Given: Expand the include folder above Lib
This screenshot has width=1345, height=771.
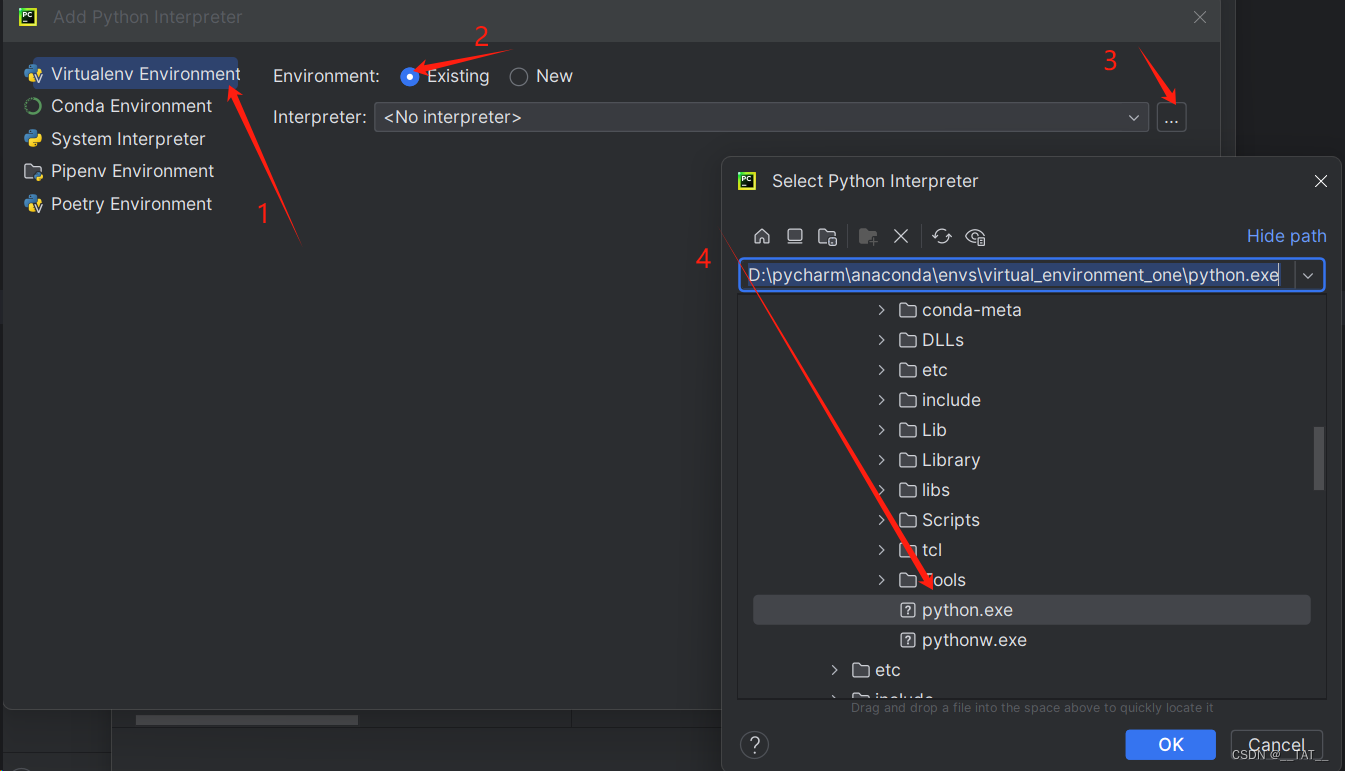Looking at the screenshot, I should [881, 400].
